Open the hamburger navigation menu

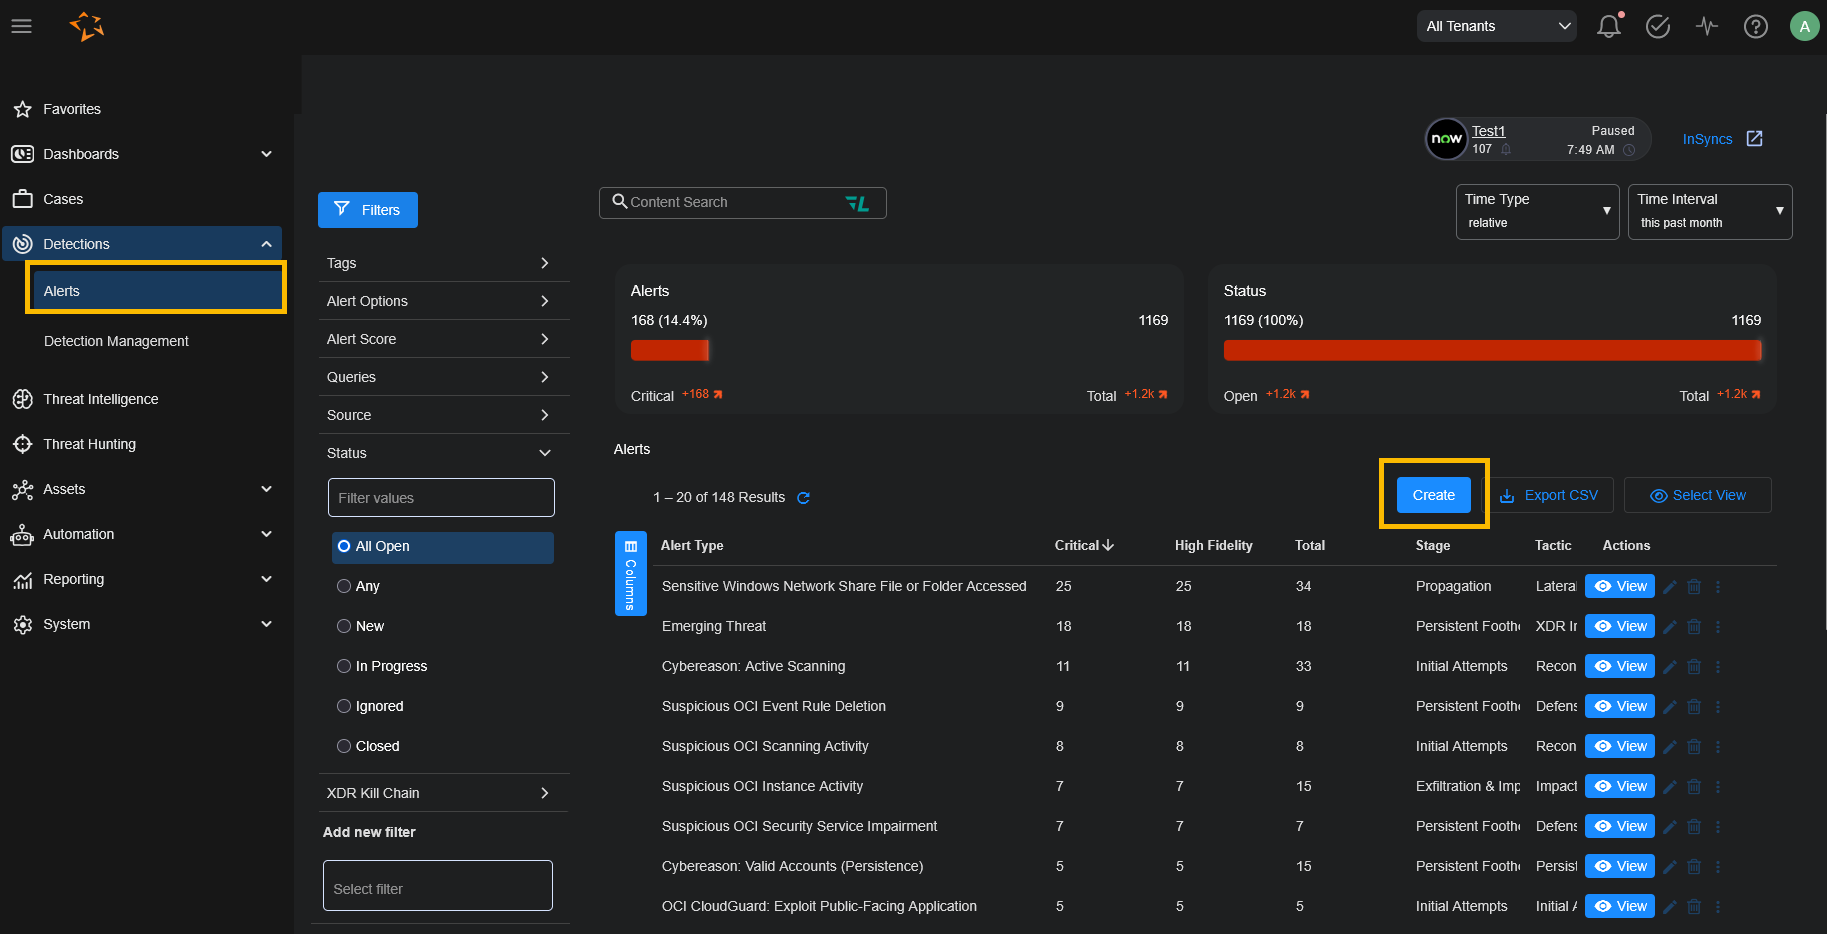tap(22, 27)
